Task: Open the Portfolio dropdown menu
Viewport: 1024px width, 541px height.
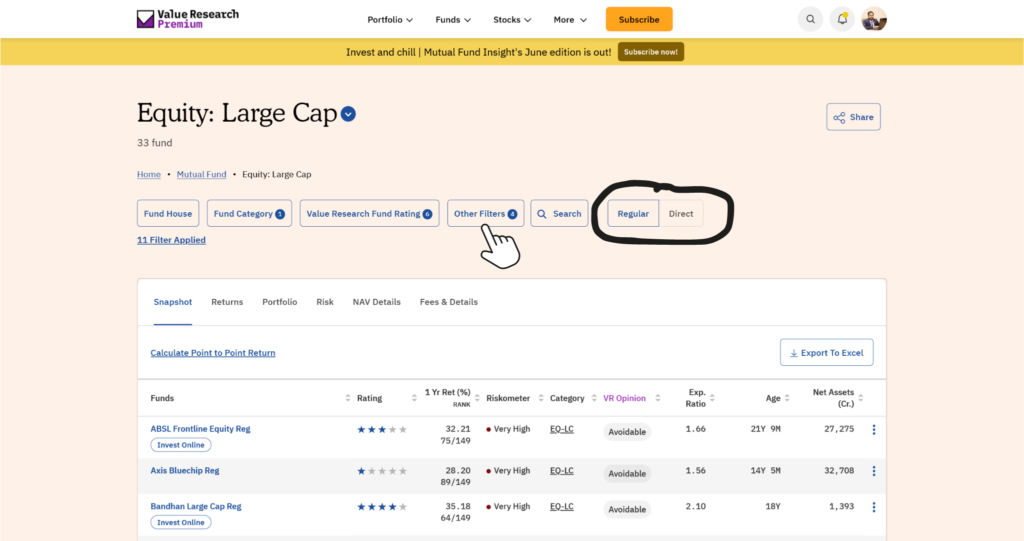Action: pyautogui.click(x=390, y=19)
